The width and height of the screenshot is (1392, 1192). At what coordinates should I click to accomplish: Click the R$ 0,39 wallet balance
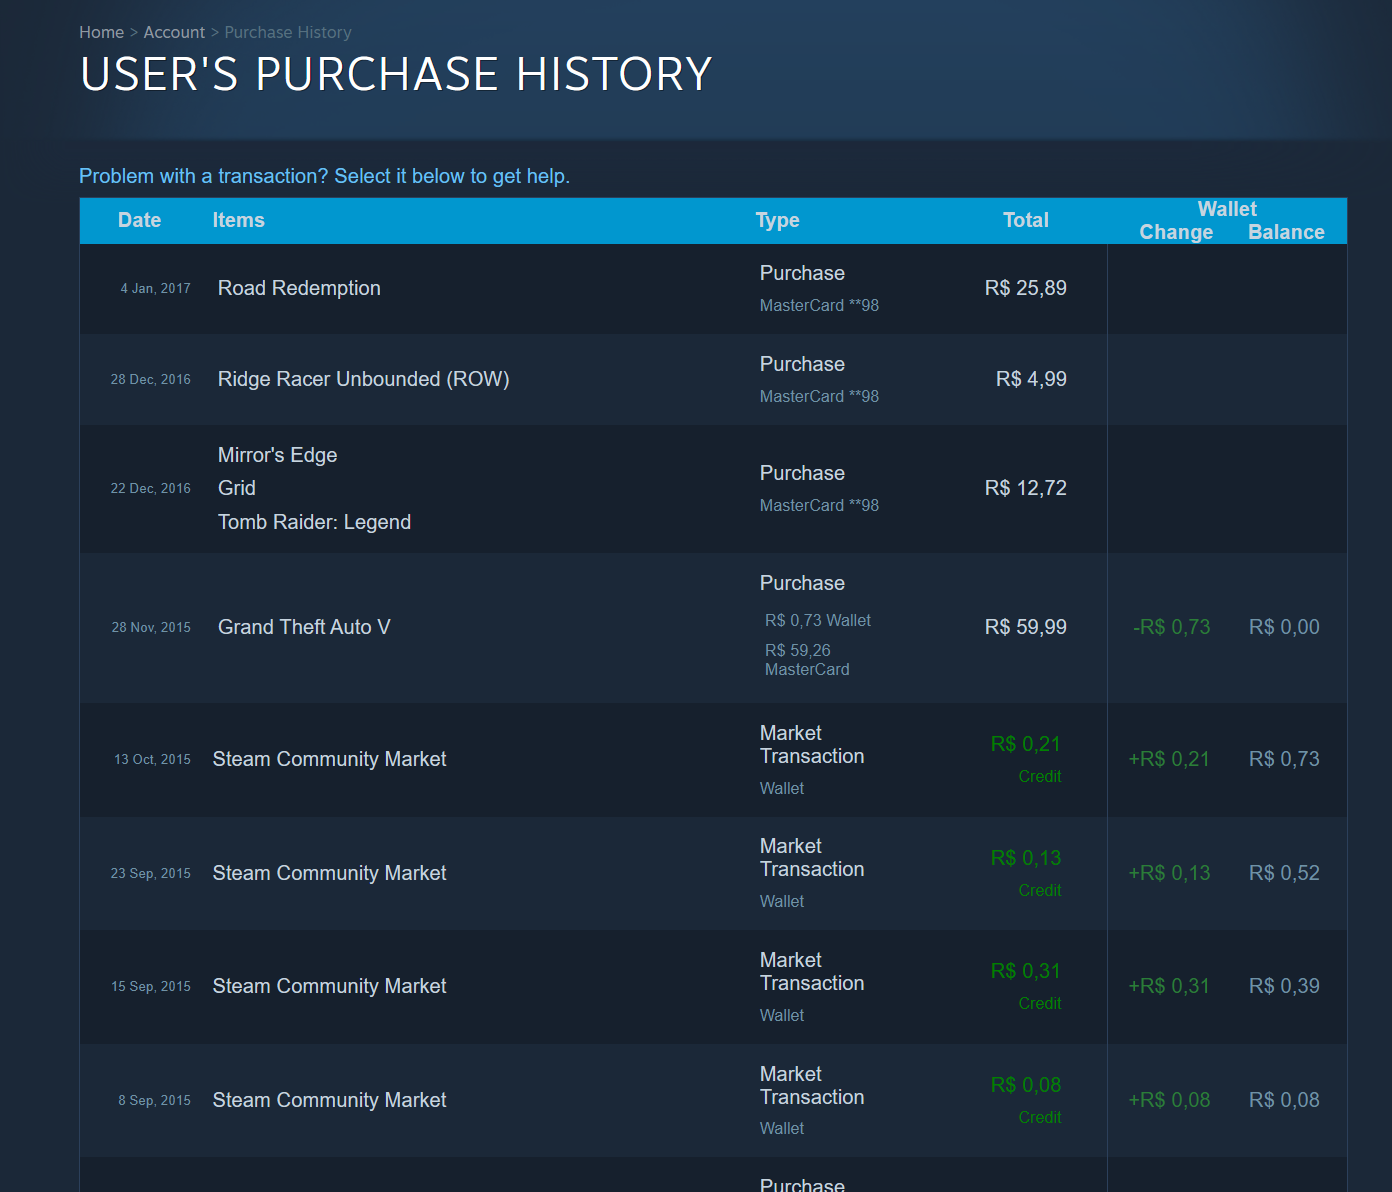pyautogui.click(x=1284, y=986)
